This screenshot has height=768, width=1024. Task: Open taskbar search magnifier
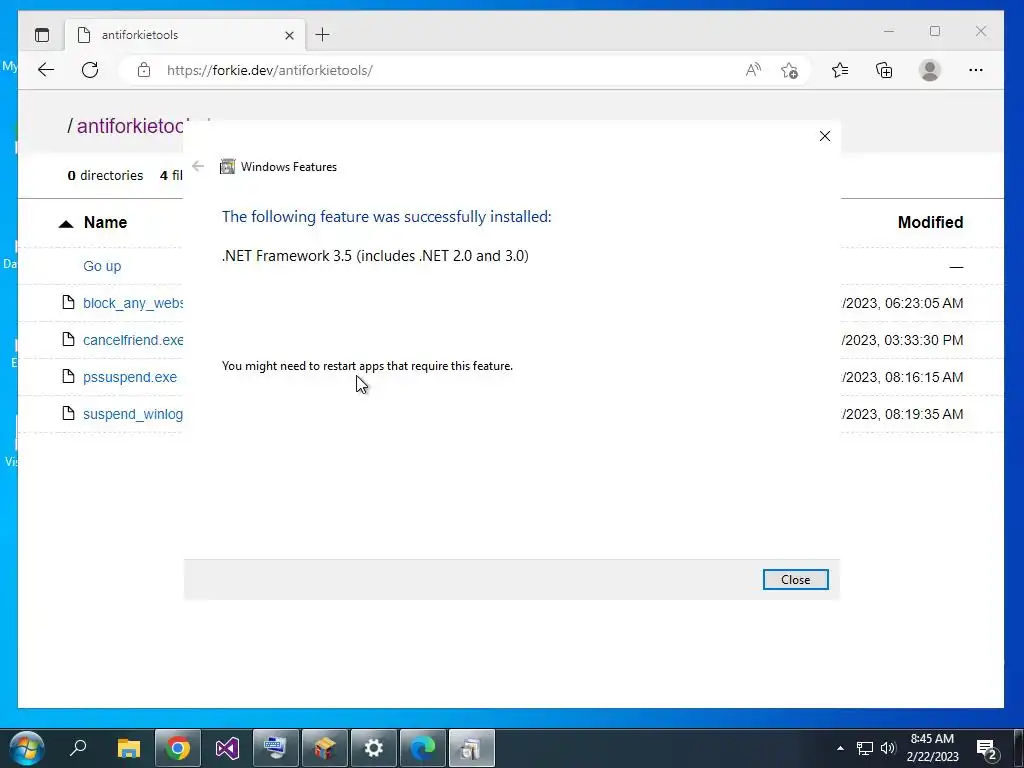coord(78,748)
